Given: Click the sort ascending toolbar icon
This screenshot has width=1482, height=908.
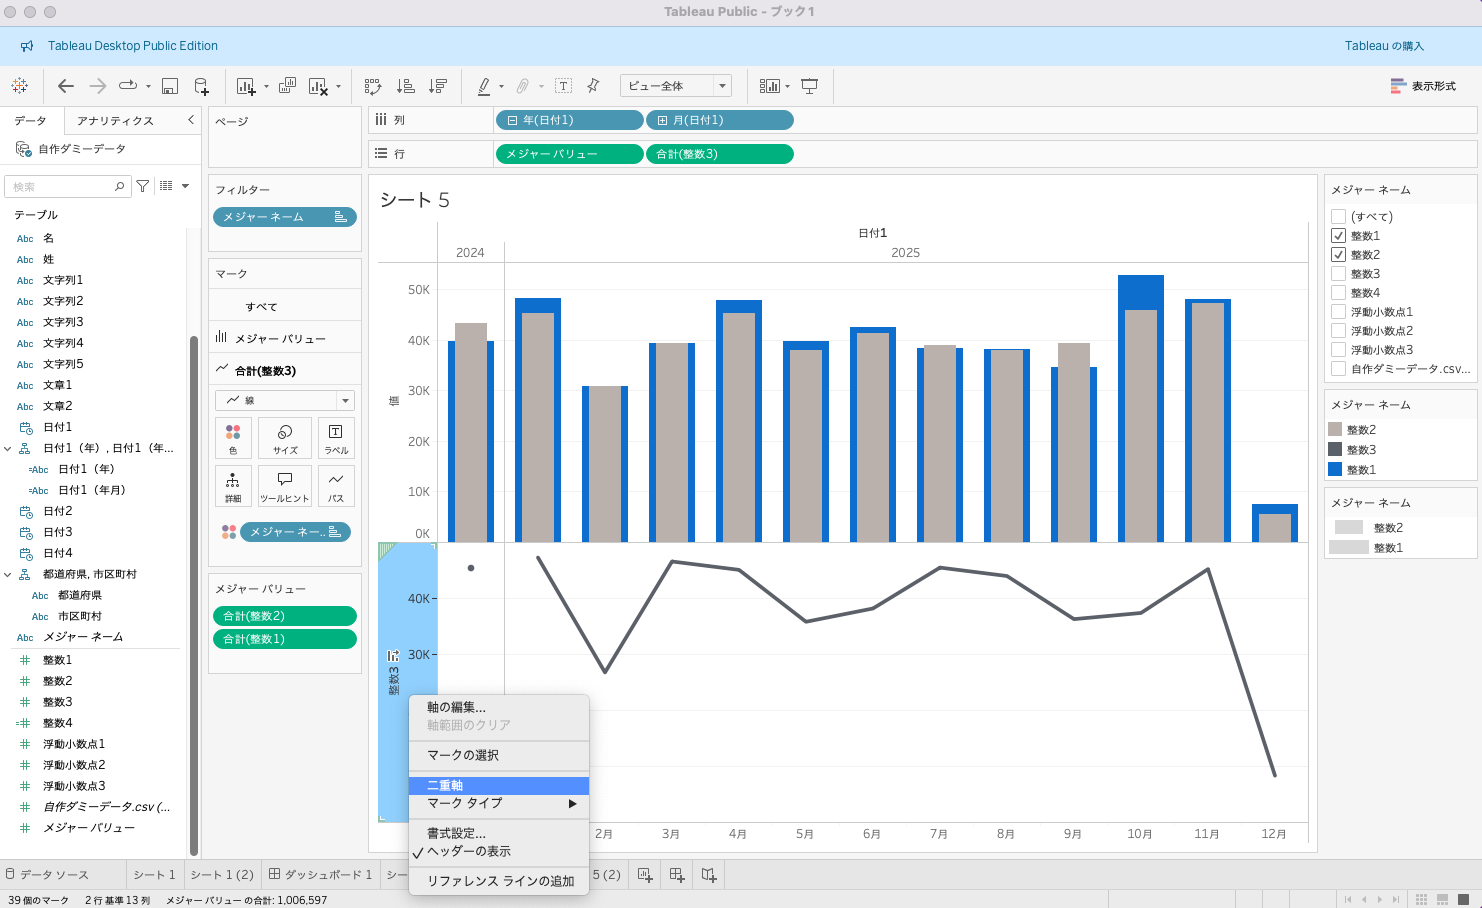Looking at the screenshot, I should click(x=406, y=86).
